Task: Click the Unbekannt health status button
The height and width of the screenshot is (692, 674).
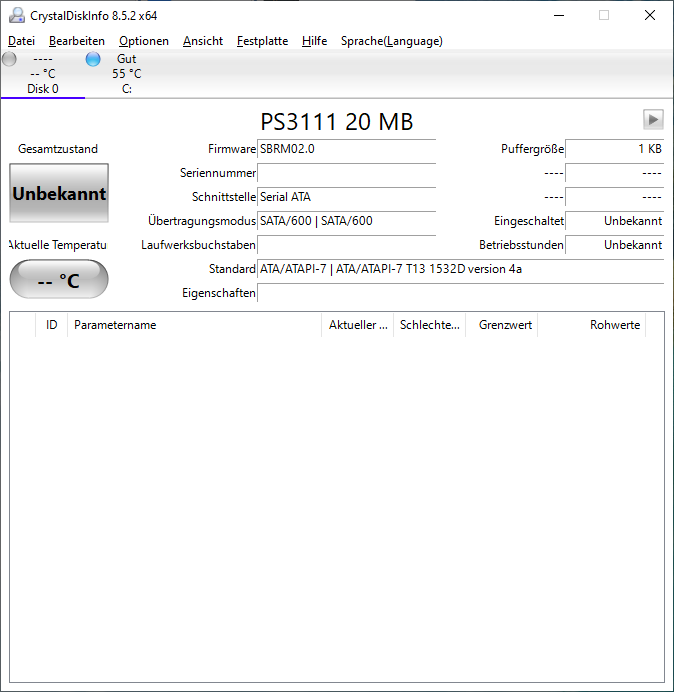Action: tap(59, 193)
